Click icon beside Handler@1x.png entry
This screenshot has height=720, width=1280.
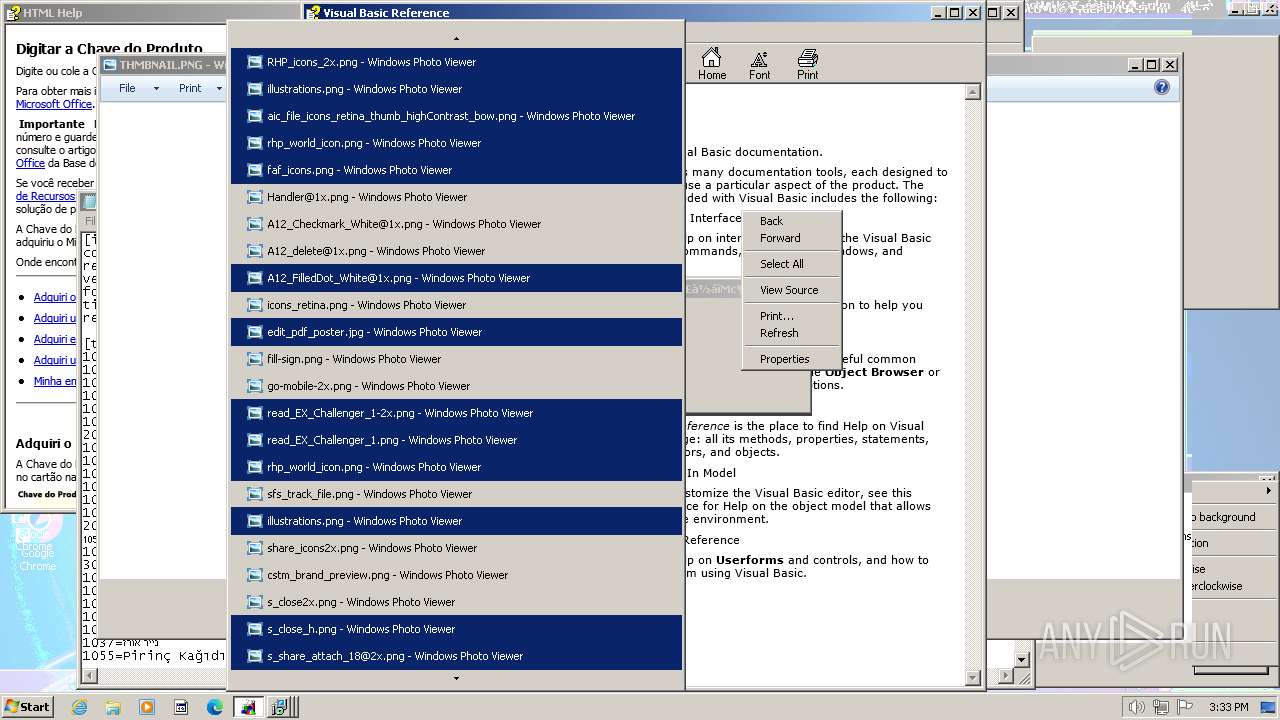254,197
